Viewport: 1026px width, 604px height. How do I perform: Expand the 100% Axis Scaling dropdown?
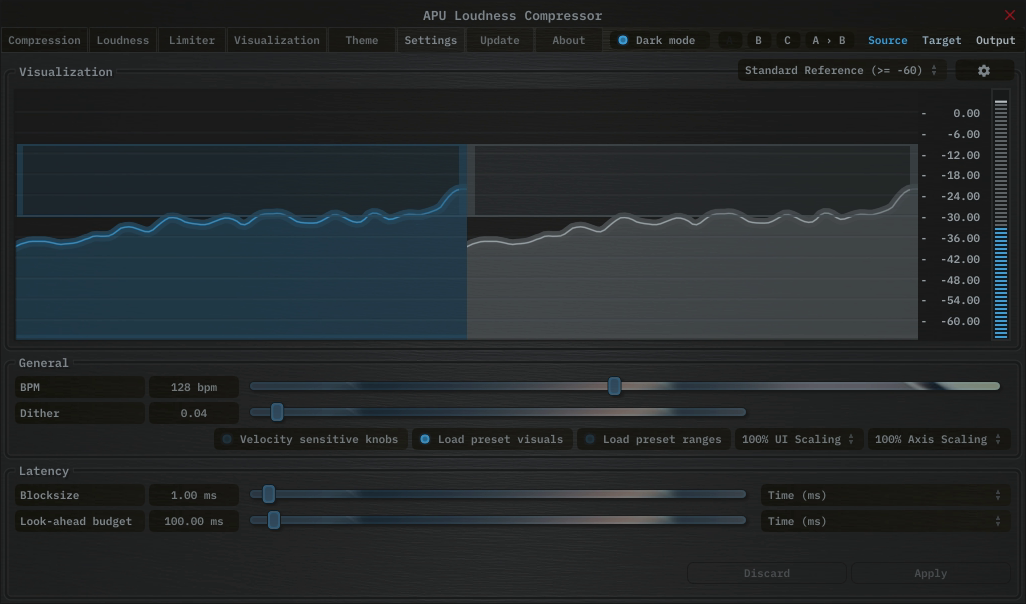[938, 439]
